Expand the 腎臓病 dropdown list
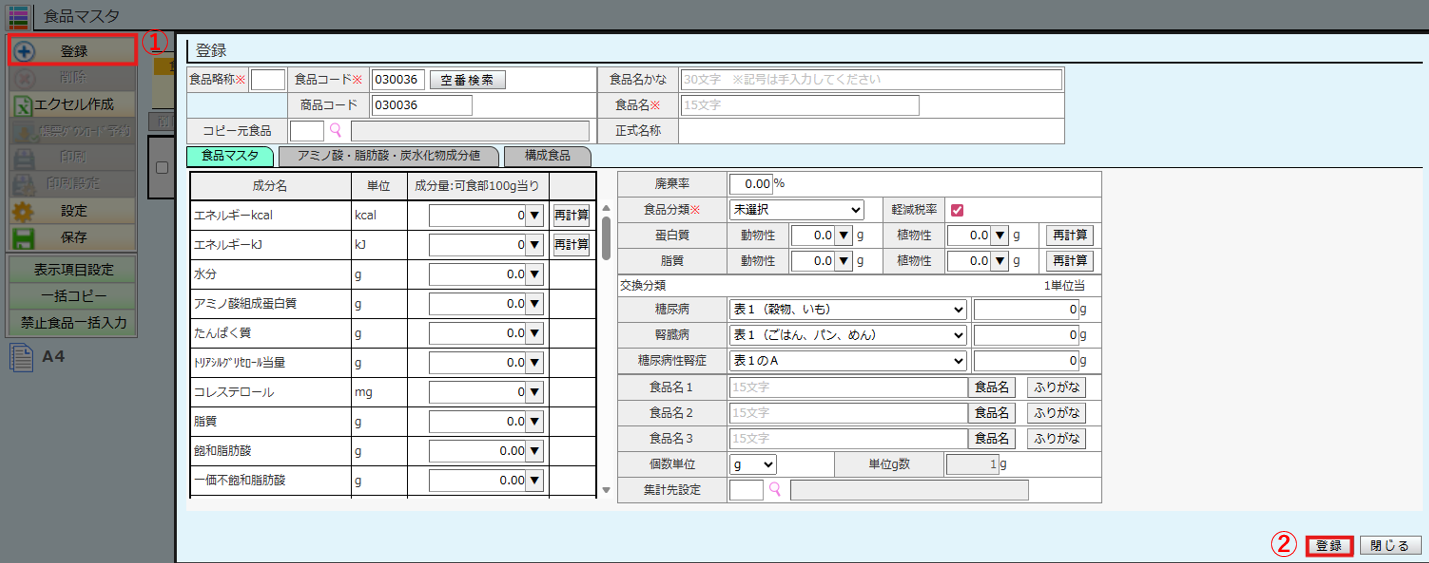Image resolution: width=1429 pixels, height=563 pixels. pyautogui.click(x=848, y=335)
